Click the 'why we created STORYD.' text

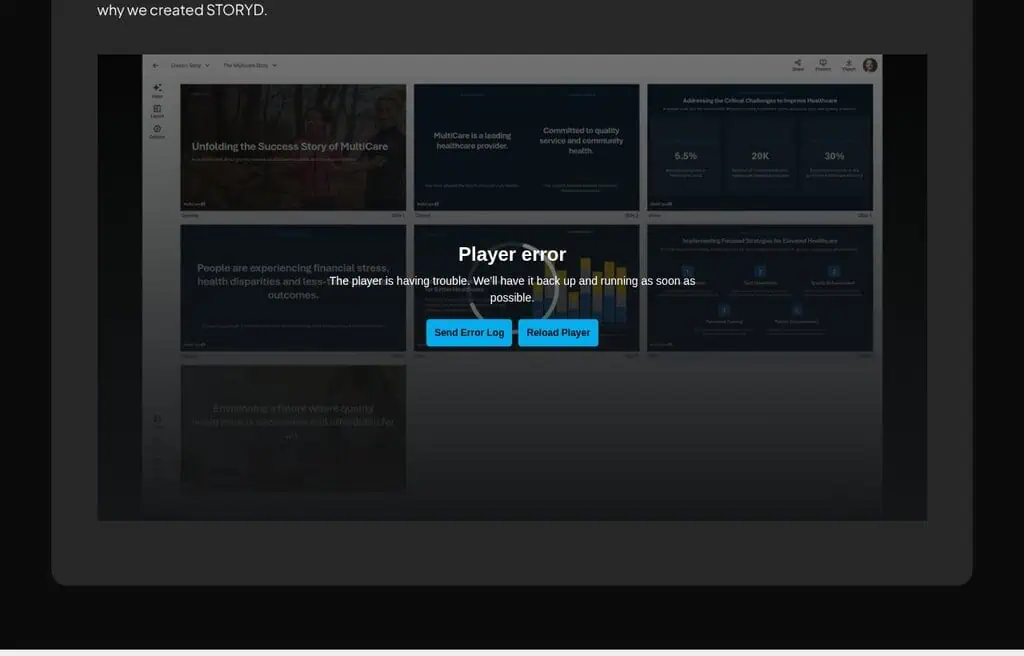coord(182,10)
